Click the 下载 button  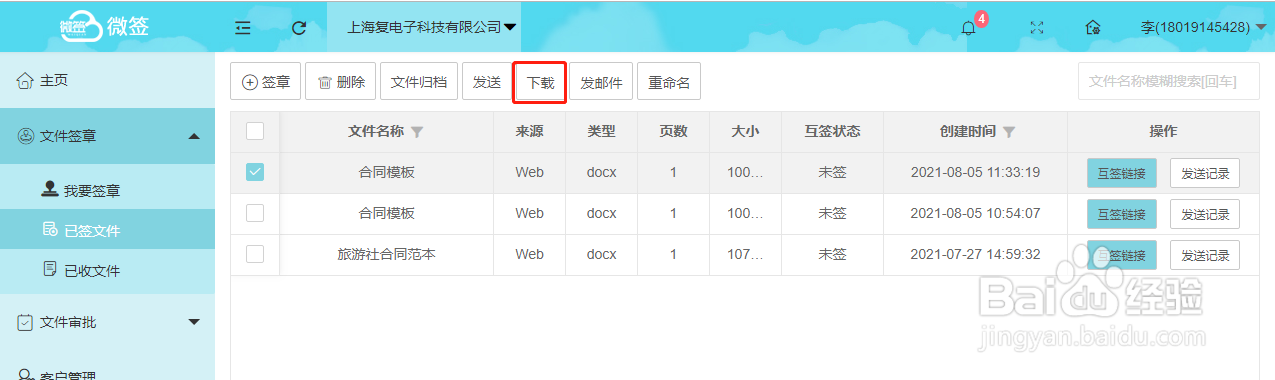click(x=540, y=83)
